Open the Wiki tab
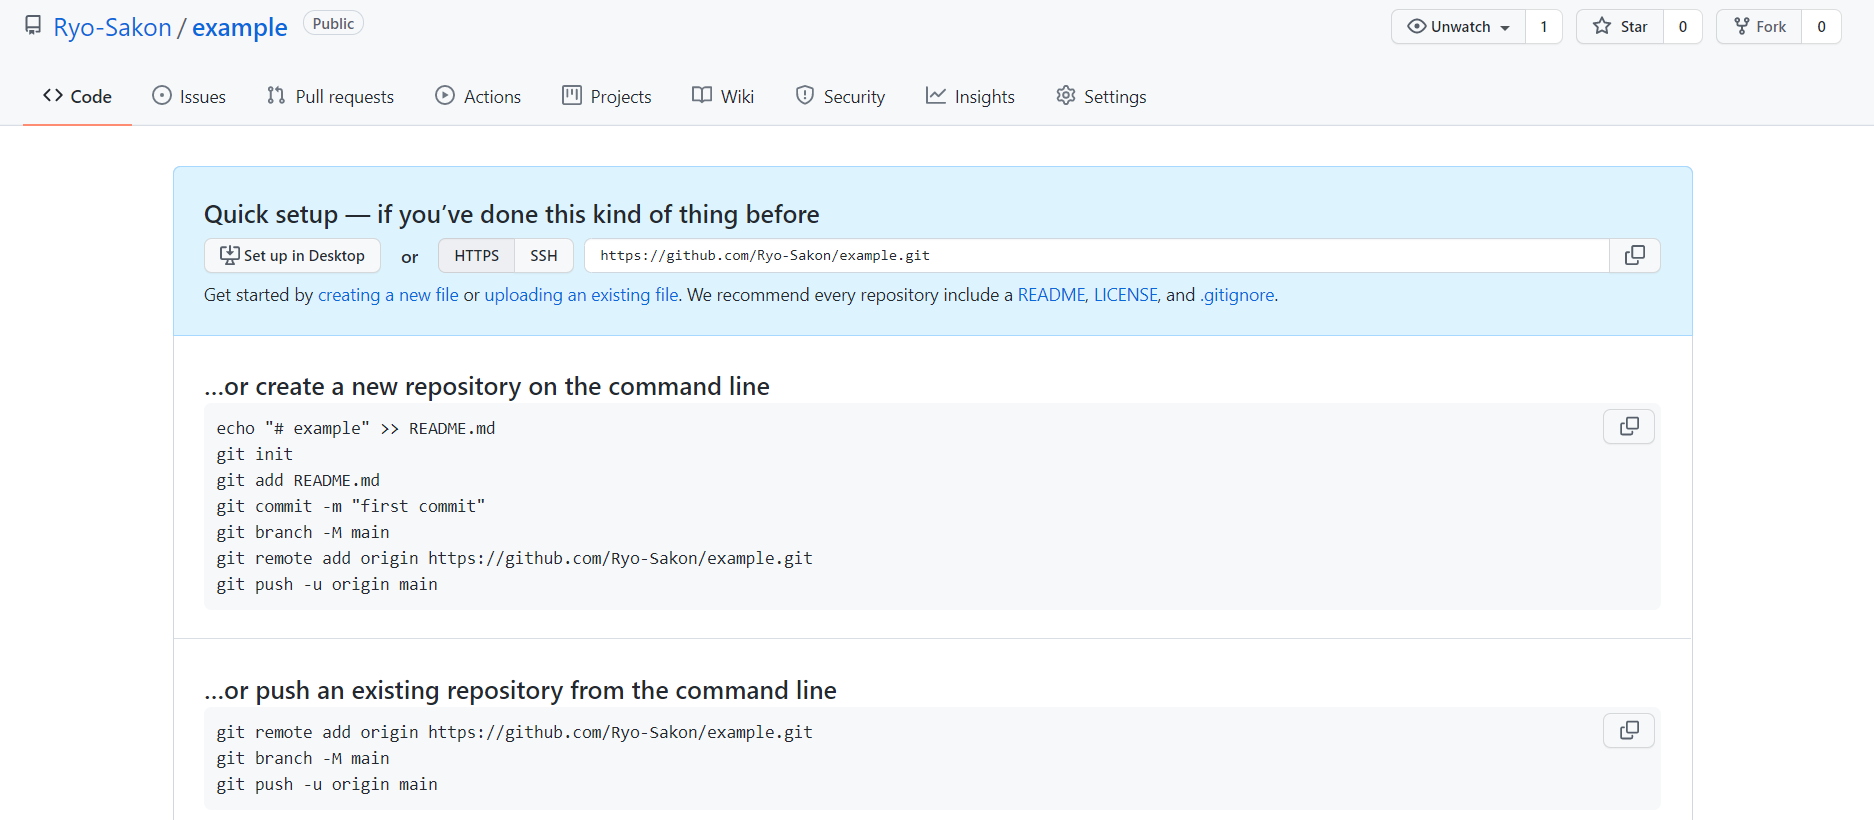This screenshot has width=1874, height=820. [723, 96]
